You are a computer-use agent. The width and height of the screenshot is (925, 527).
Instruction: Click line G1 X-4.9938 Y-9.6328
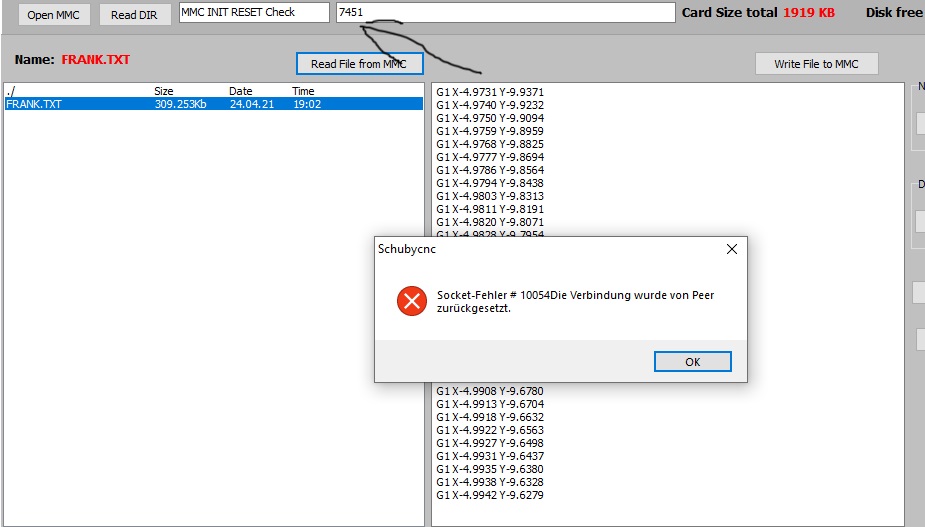coord(490,482)
